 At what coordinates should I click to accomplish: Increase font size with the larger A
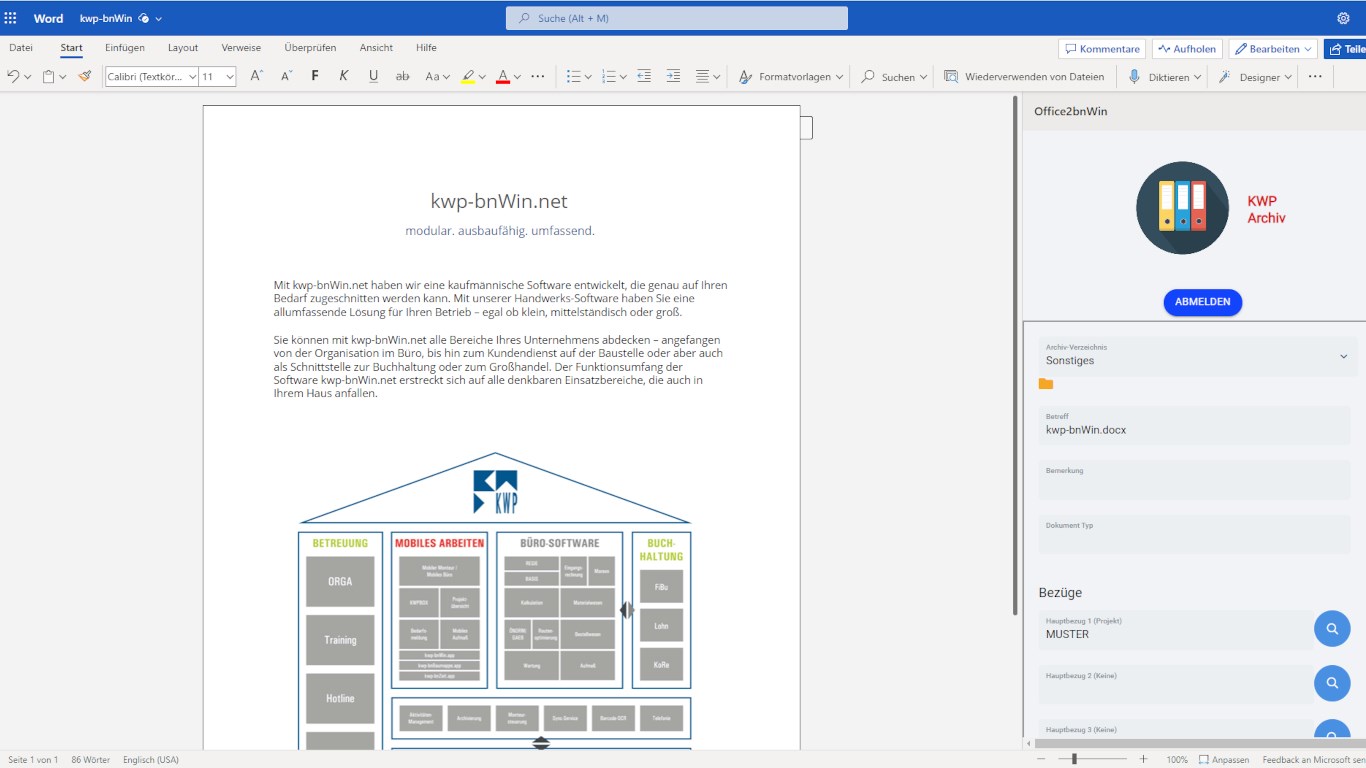pos(256,76)
